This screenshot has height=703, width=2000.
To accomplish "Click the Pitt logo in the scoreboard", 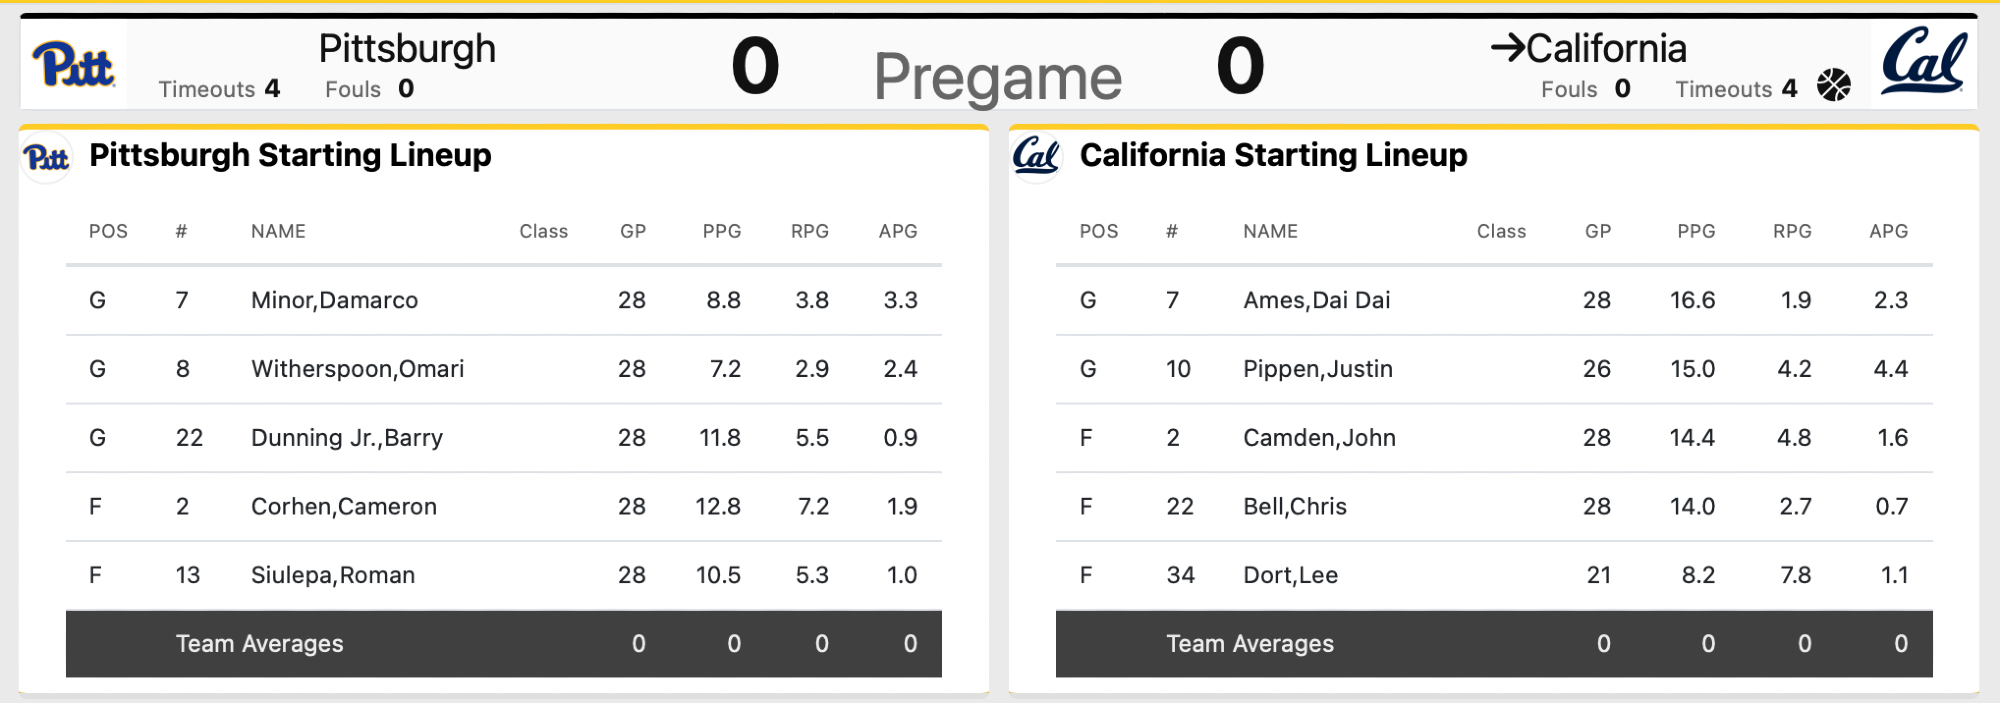I will click(73, 66).
